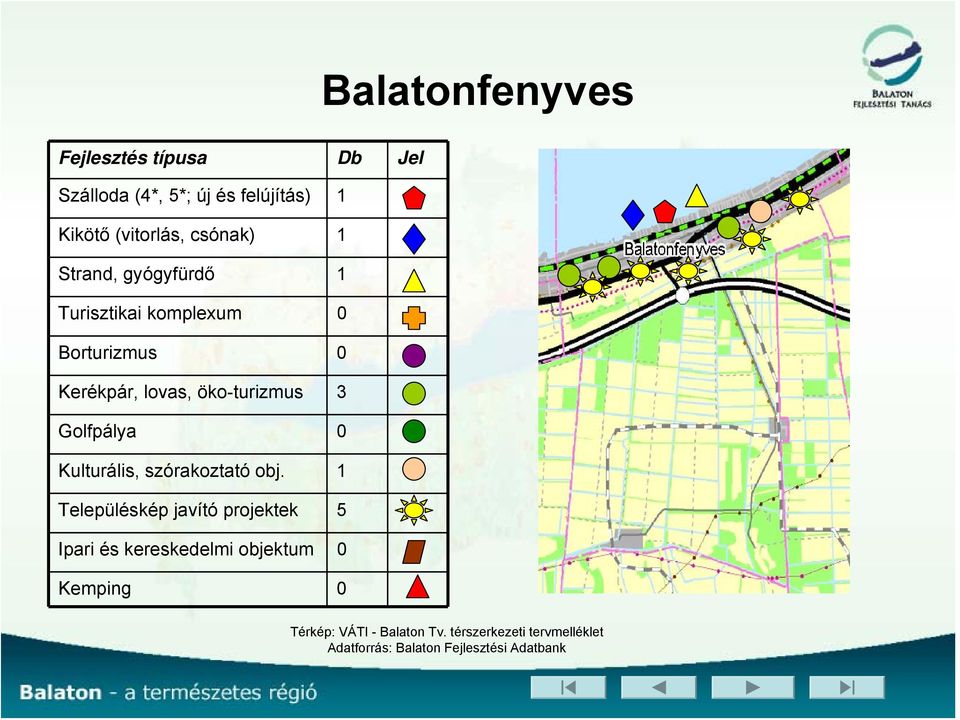960x720 pixels.
Task: Select the Db value 5 in Településkép row
Action: click(x=342, y=510)
